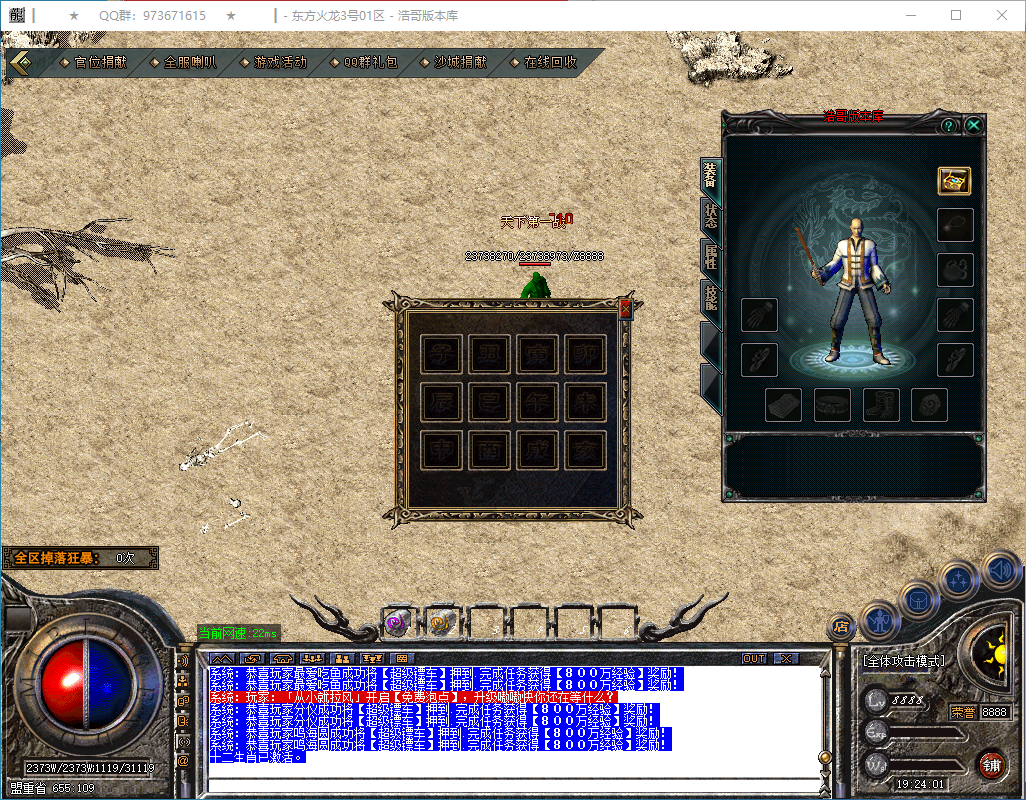Click the 荣誉 honor label
1026x800 pixels.
pos(963,712)
